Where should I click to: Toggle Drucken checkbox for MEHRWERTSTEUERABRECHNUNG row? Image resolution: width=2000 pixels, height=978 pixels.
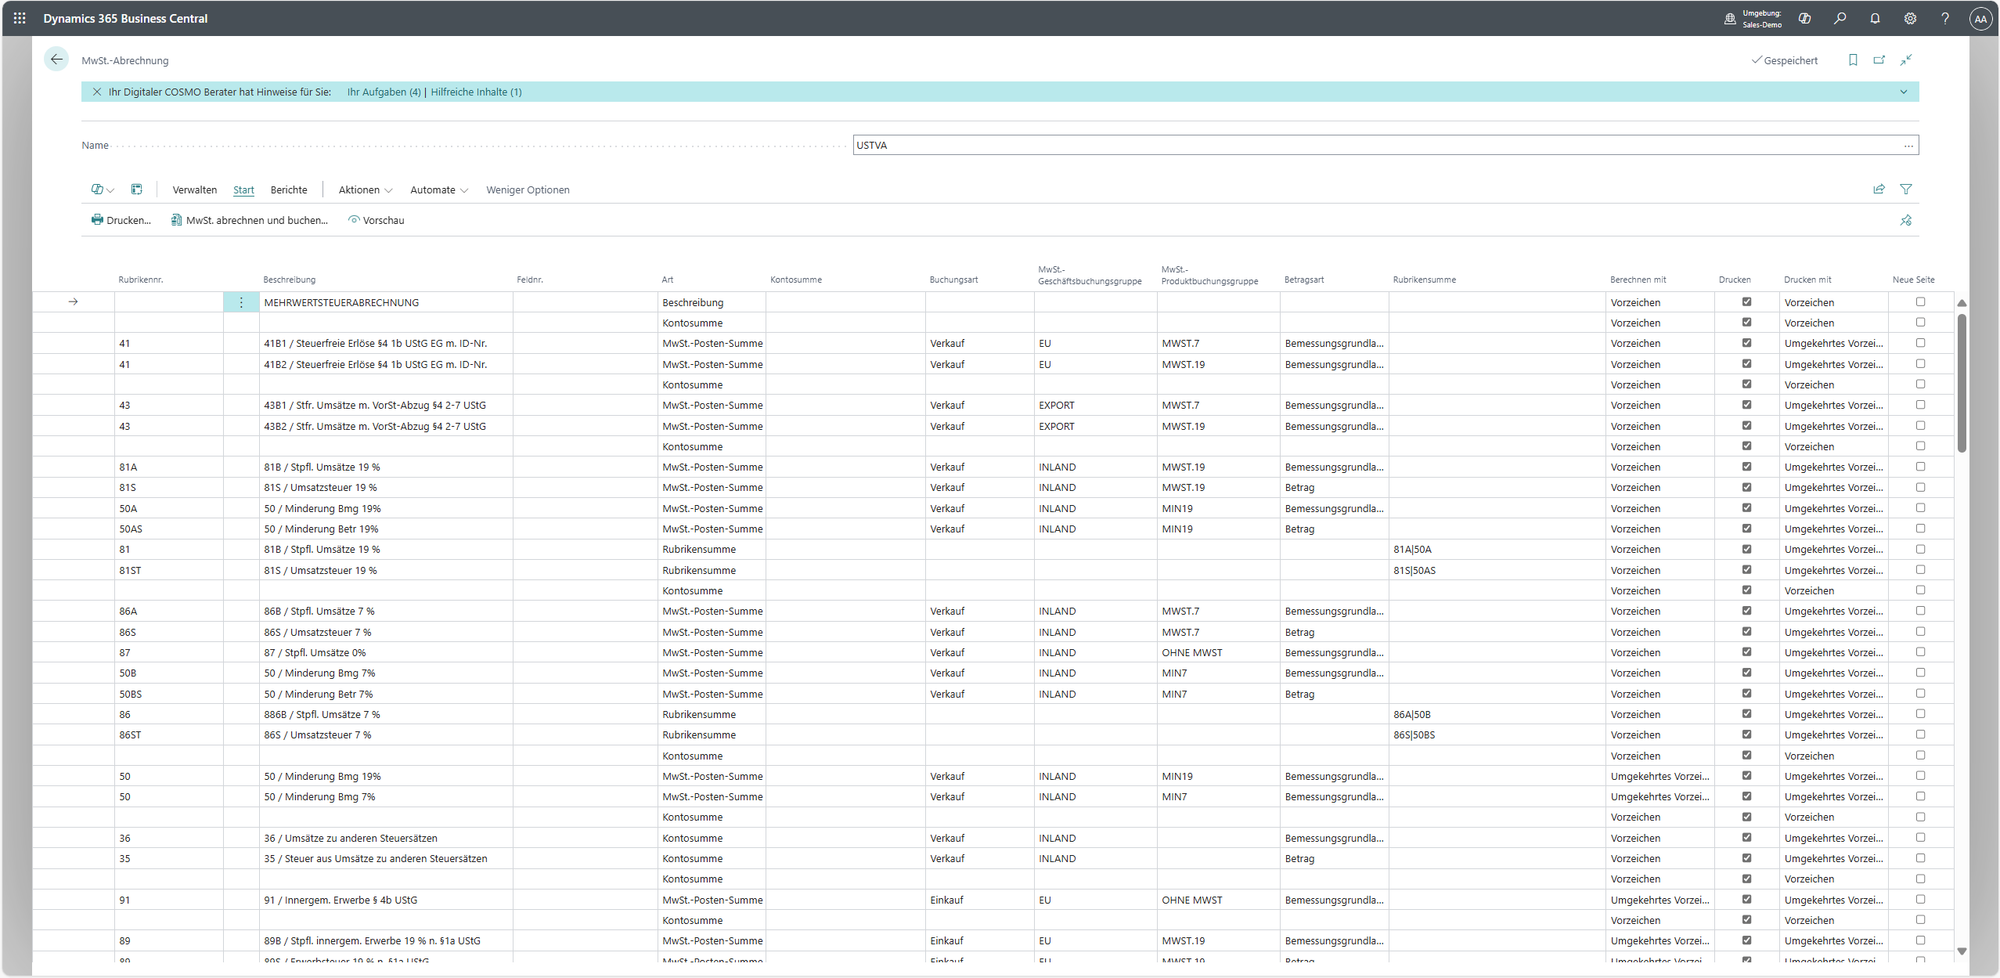pyautogui.click(x=1747, y=302)
